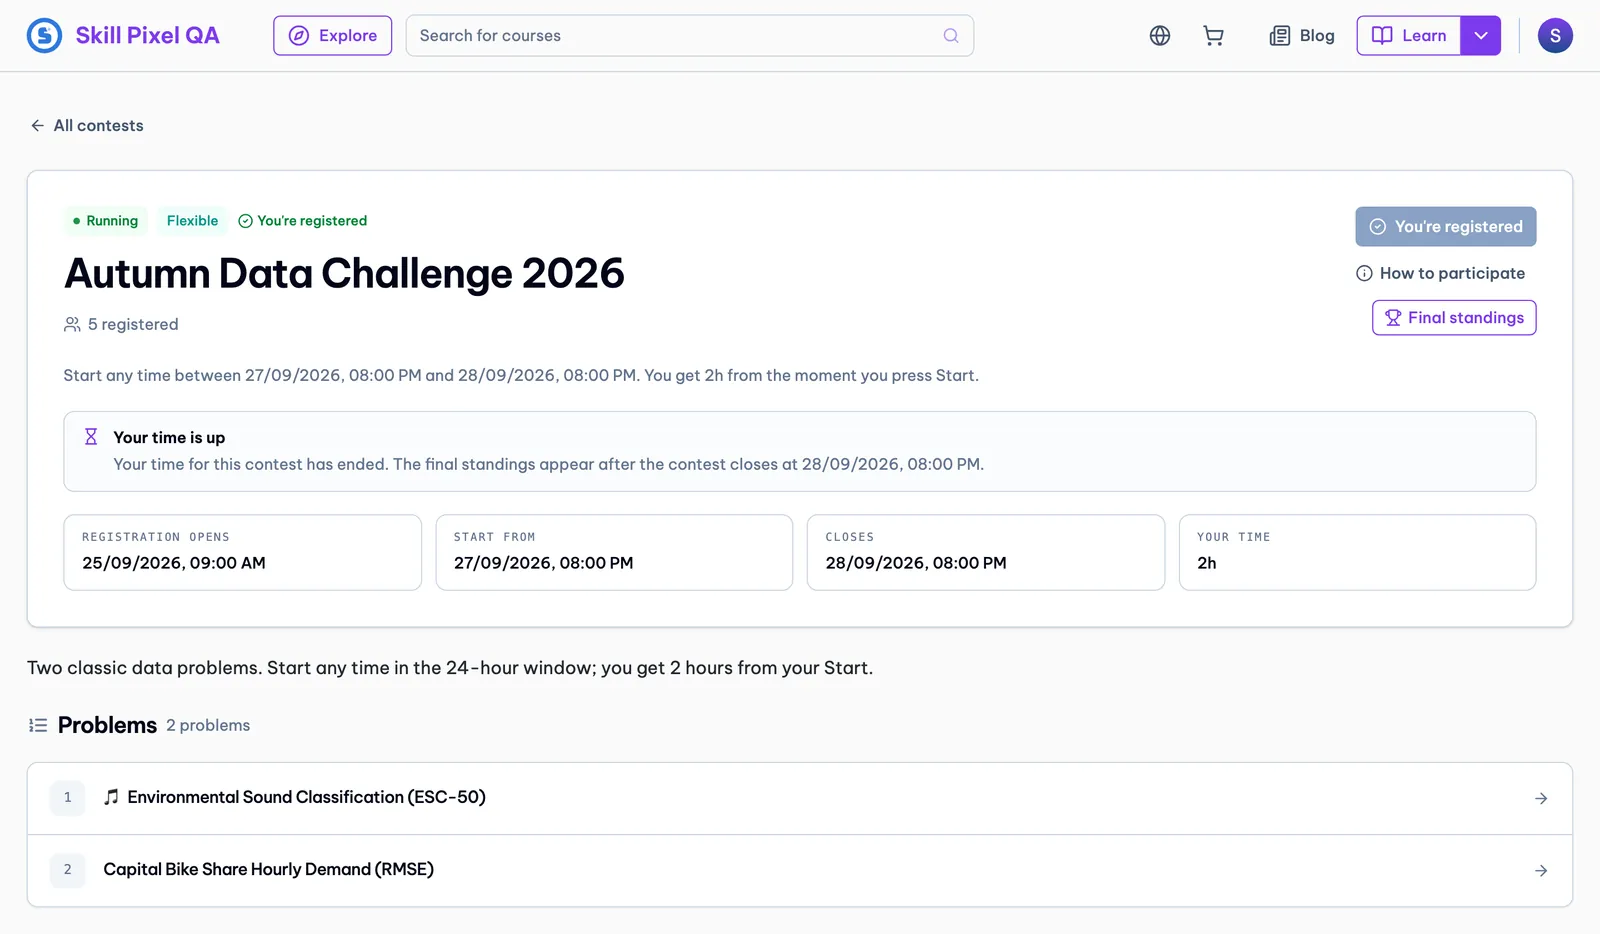The height and width of the screenshot is (934, 1600).
Task: Click the globe language icon
Action: coord(1160,36)
